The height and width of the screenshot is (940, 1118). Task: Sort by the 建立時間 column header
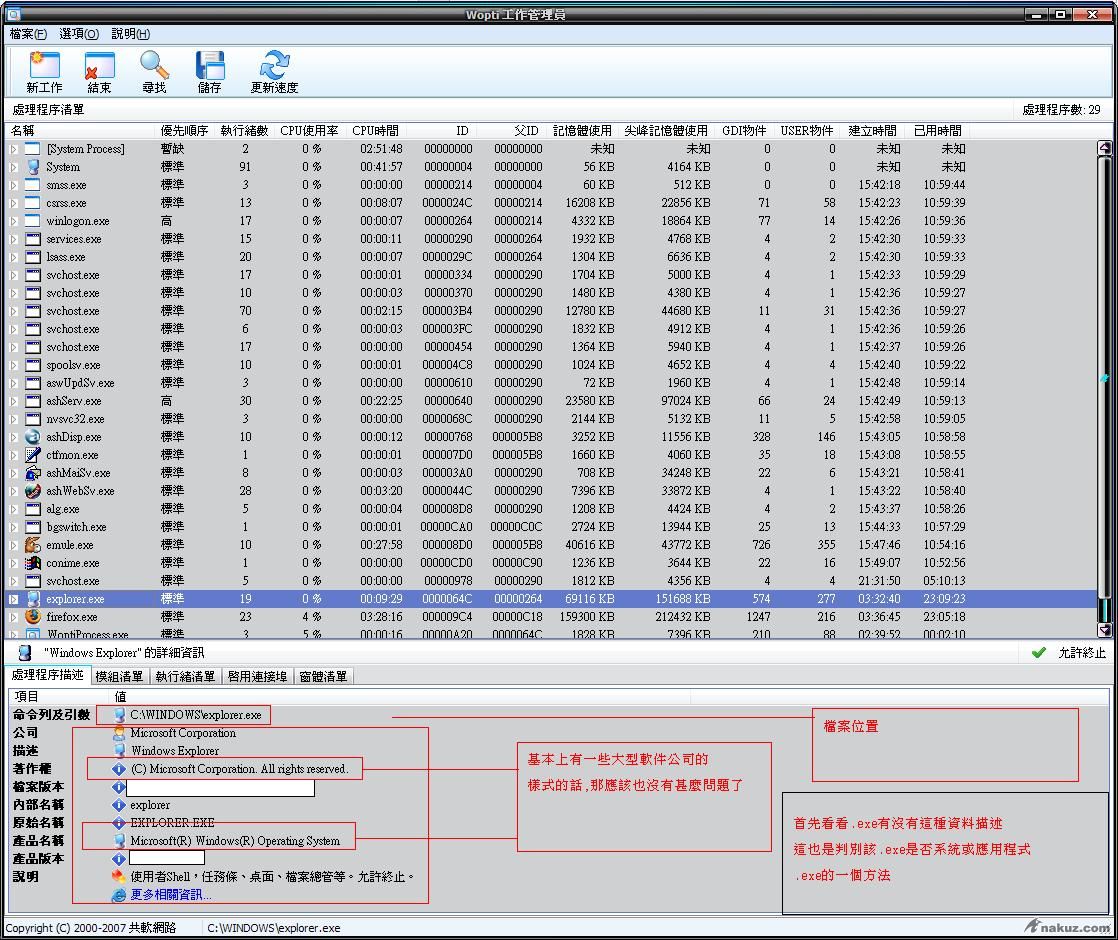point(873,131)
